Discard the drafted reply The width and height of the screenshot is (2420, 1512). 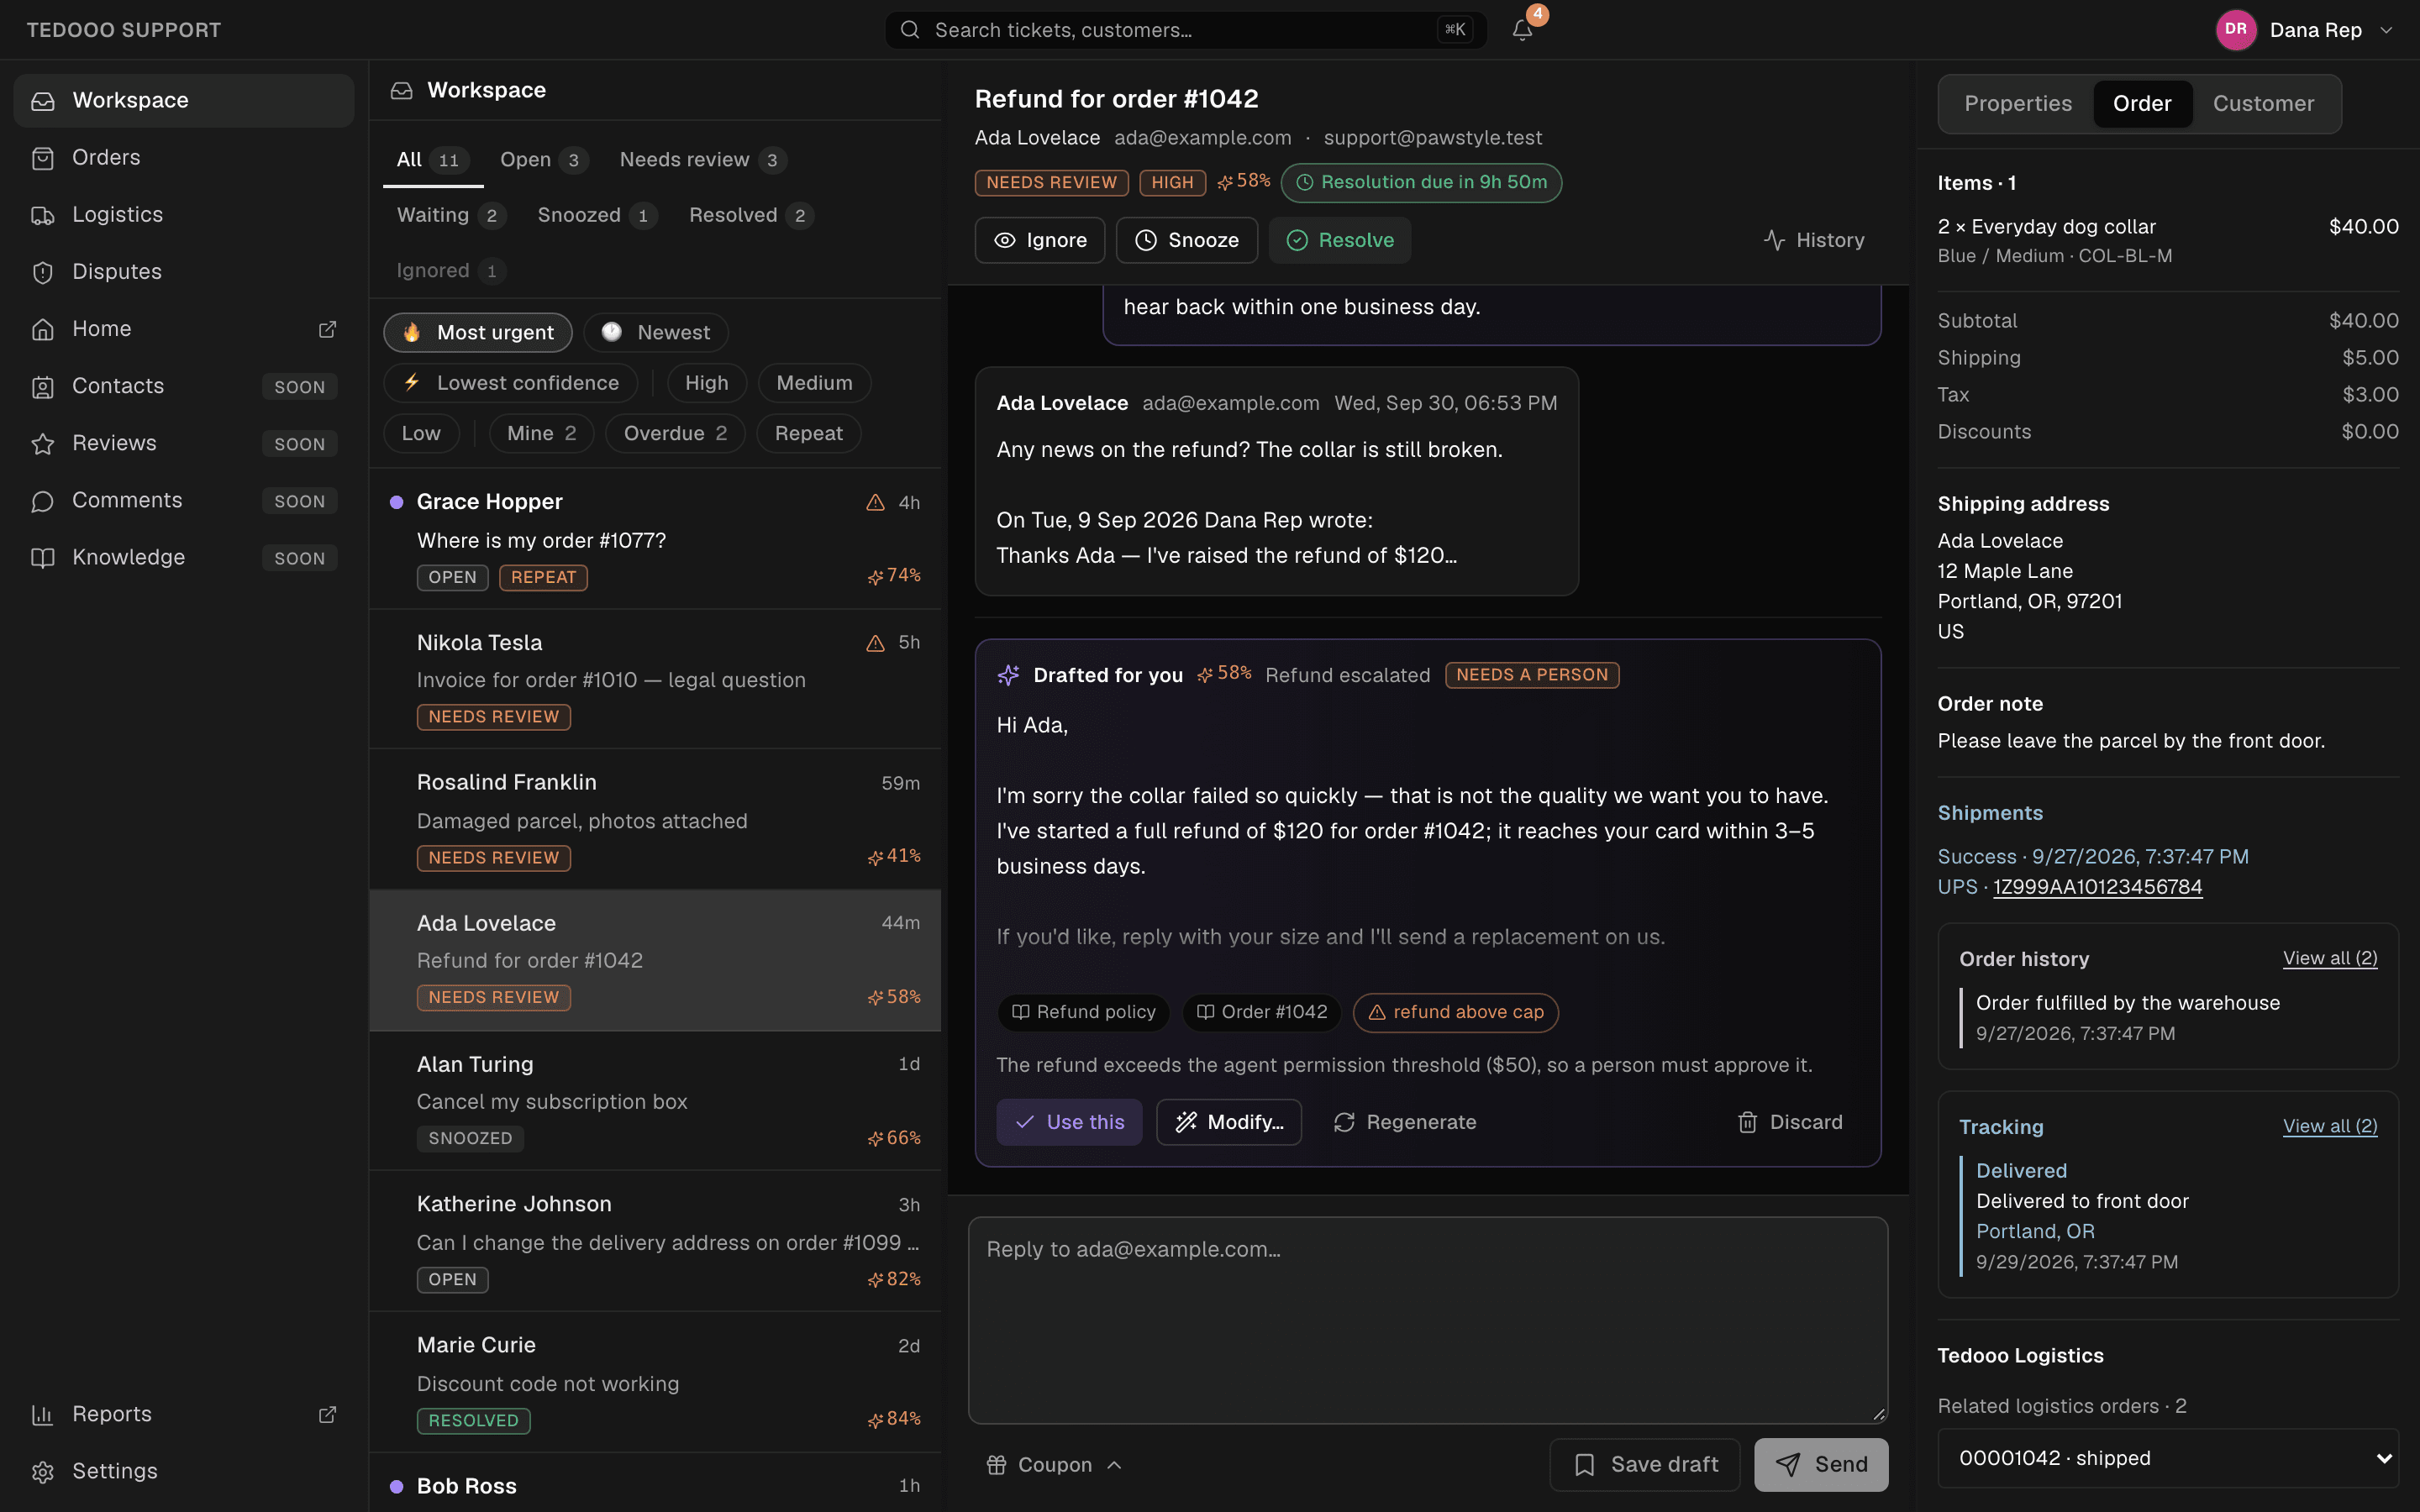tap(1789, 1122)
